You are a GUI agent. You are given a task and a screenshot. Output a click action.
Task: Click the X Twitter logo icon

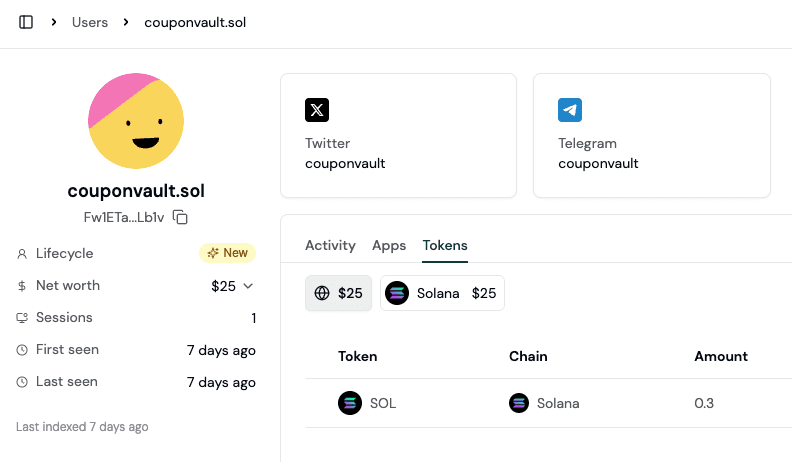click(x=317, y=110)
